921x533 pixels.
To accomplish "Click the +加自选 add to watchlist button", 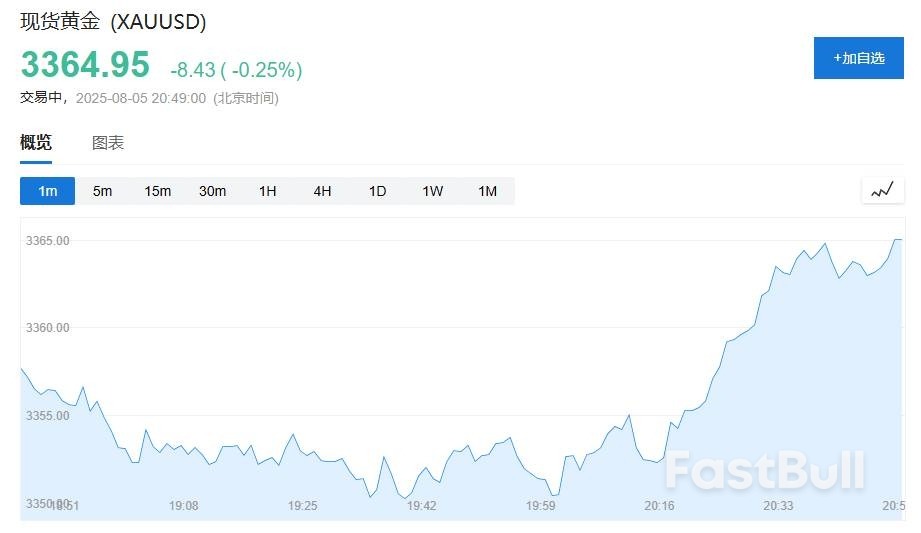I will (858, 58).
